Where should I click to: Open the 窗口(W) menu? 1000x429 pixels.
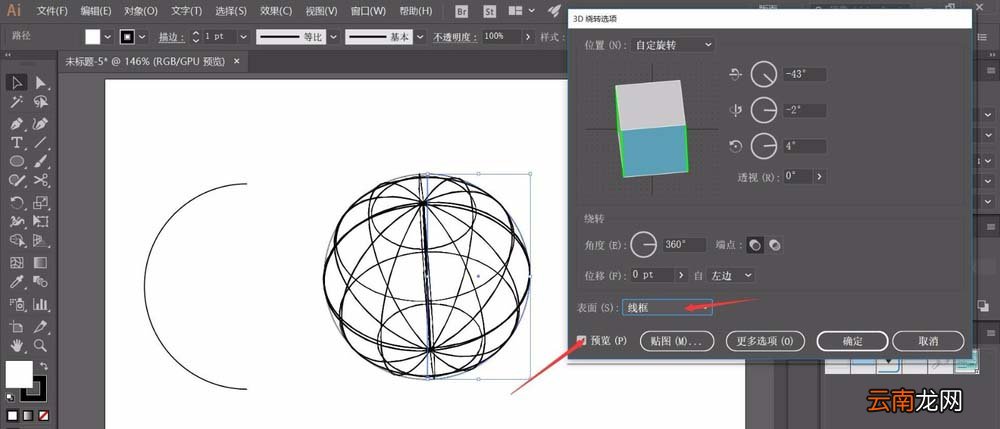tap(368, 11)
